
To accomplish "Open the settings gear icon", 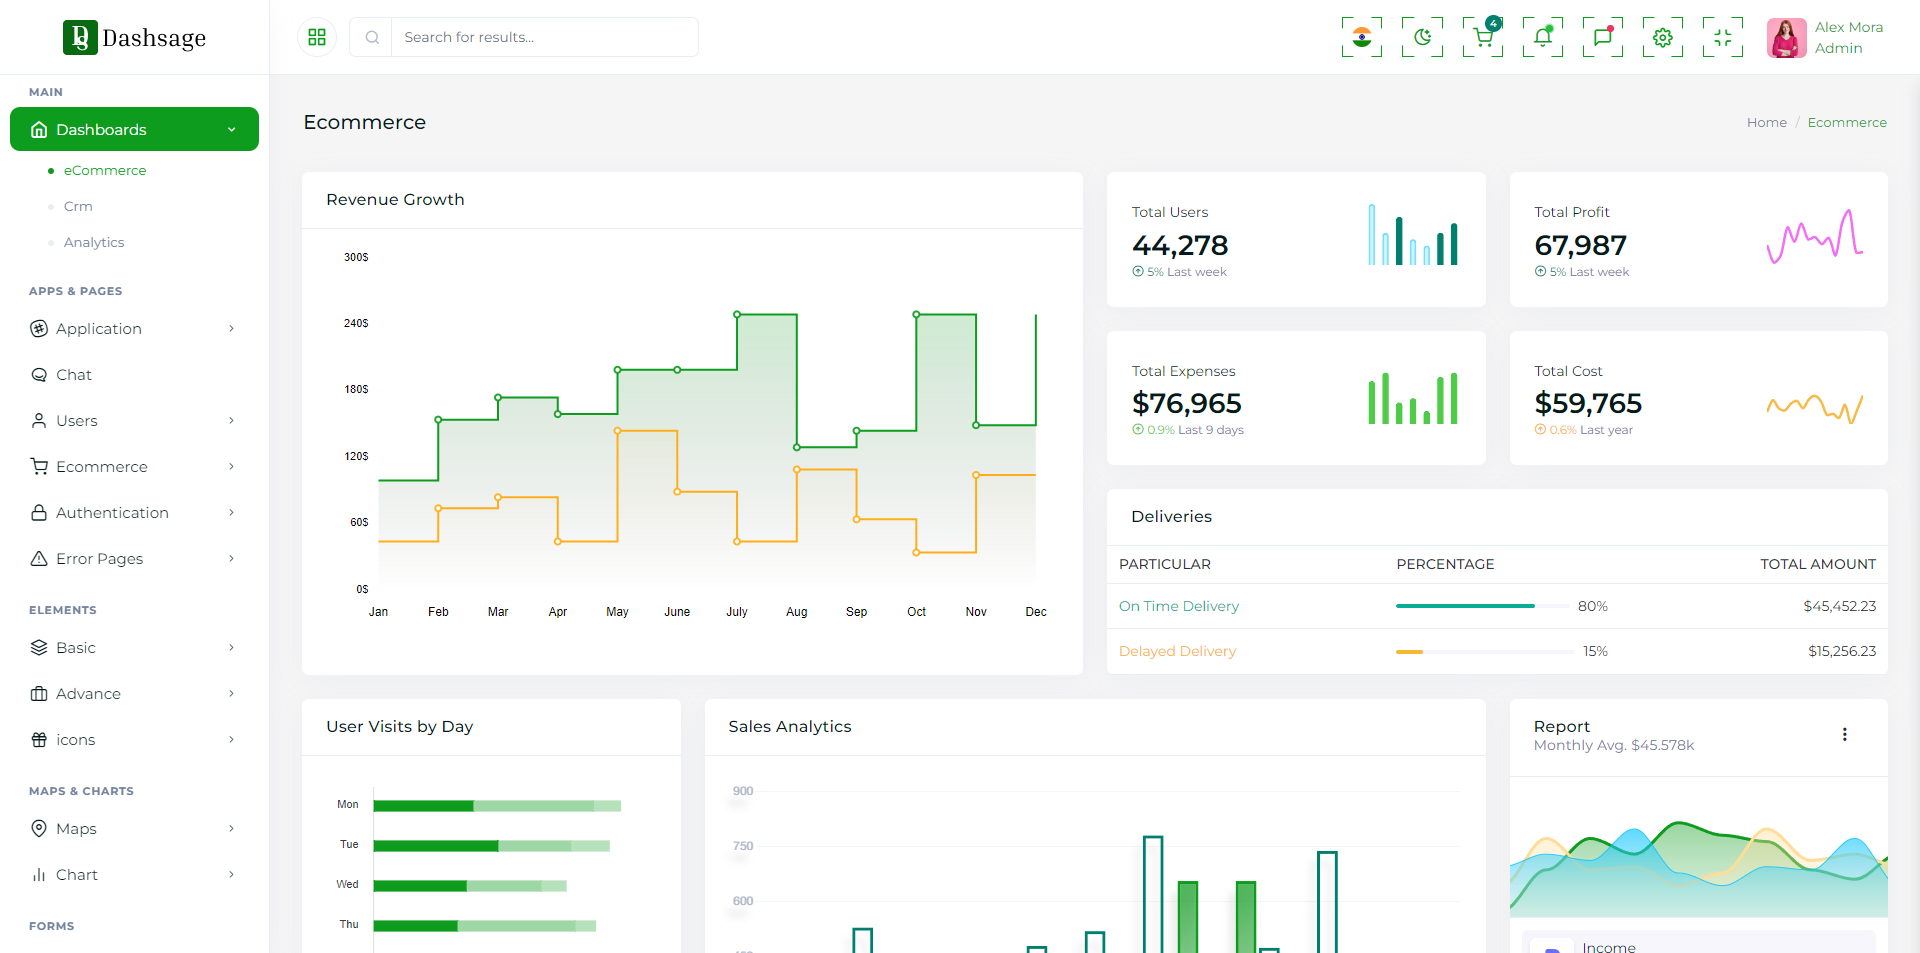I will 1663,37.
